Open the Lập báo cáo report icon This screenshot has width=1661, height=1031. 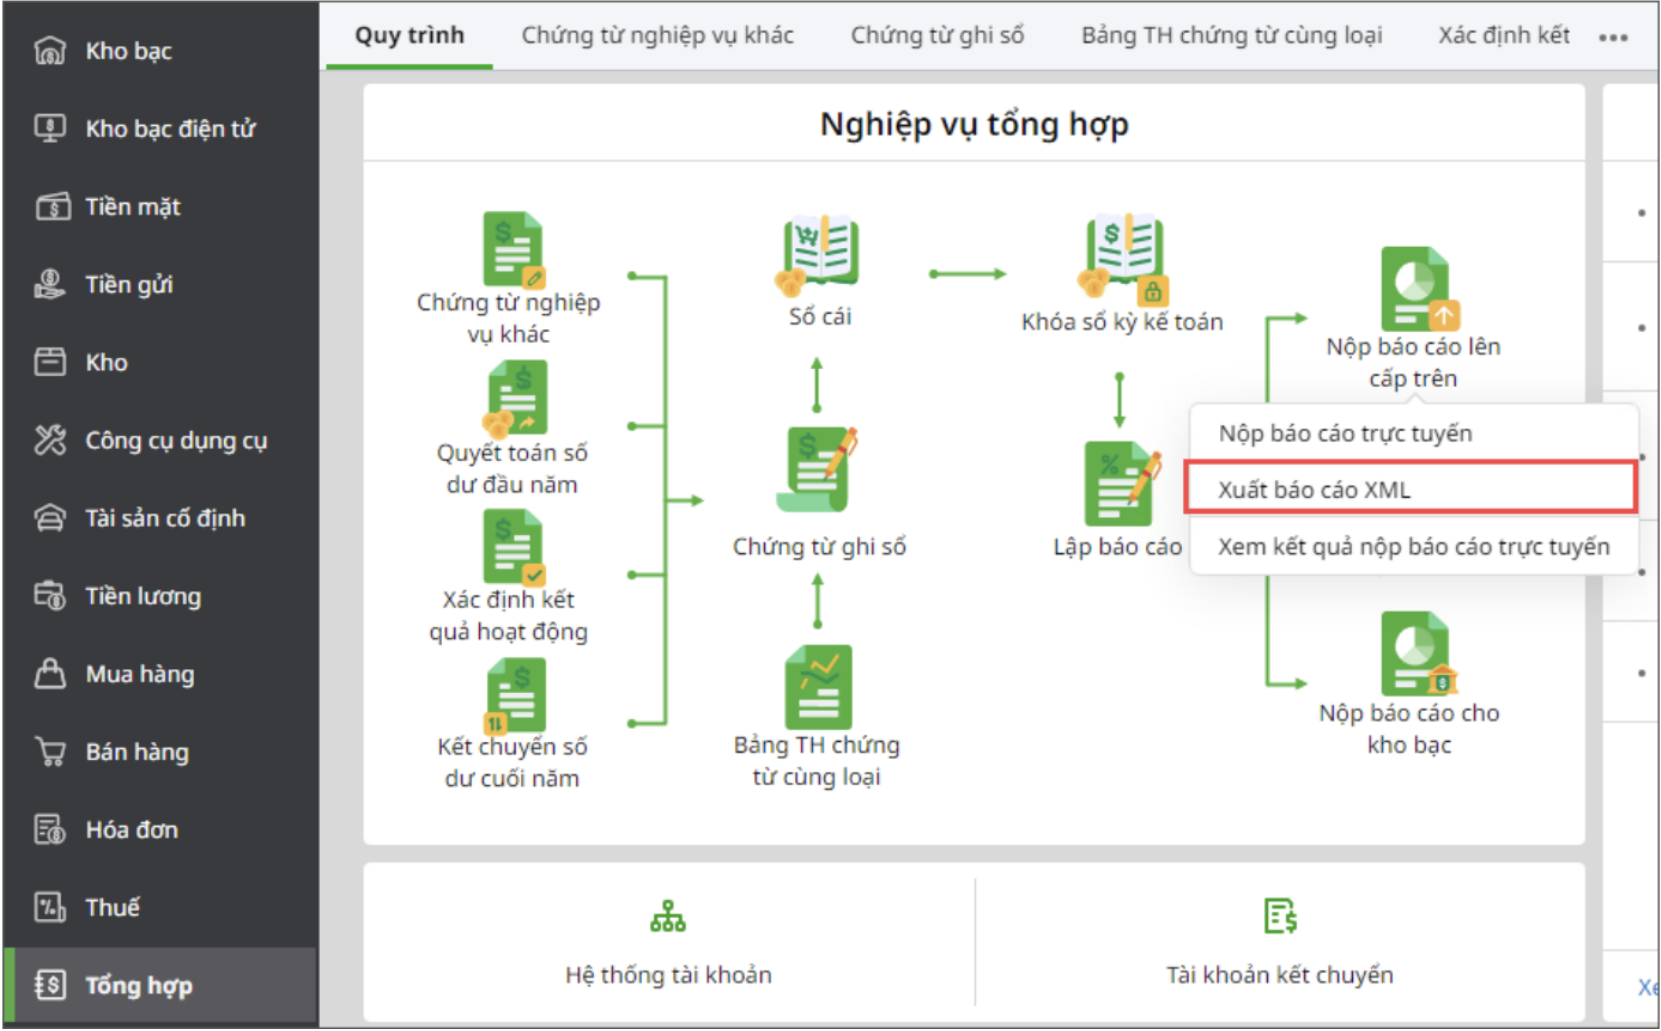coord(1123,484)
